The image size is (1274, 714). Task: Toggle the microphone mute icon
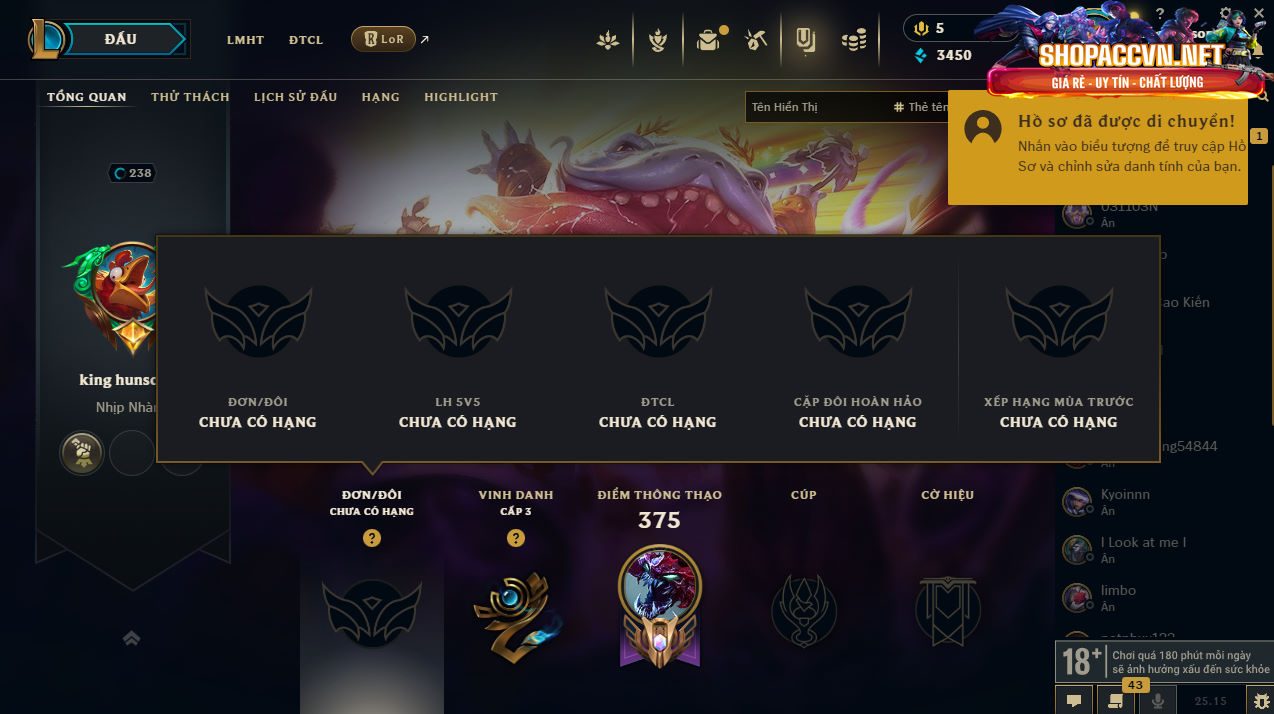pyautogui.click(x=1158, y=701)
